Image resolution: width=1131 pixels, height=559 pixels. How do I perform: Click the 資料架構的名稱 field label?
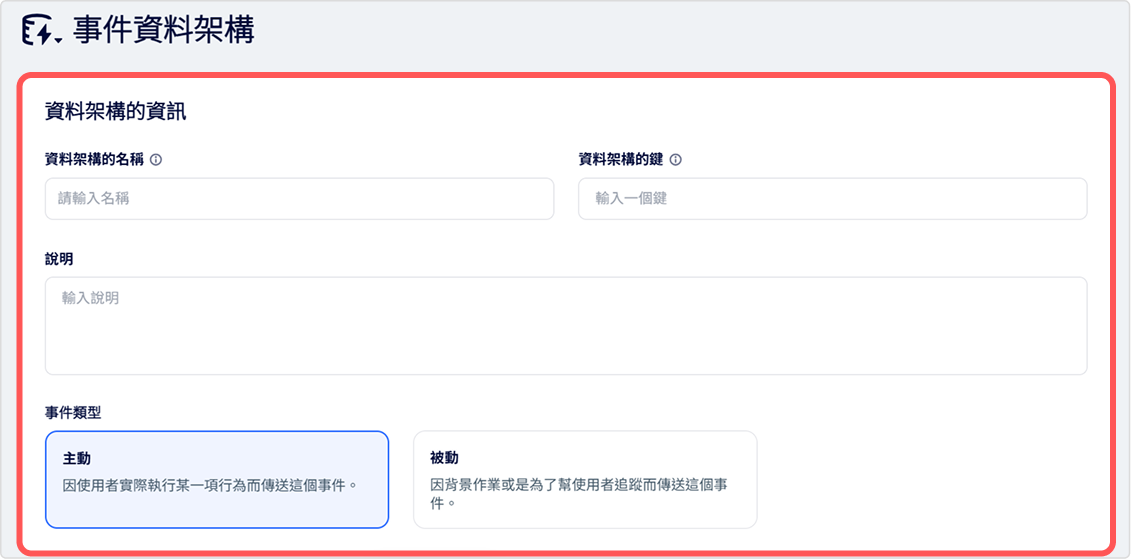pyautogui.click(x=94, y=160)
